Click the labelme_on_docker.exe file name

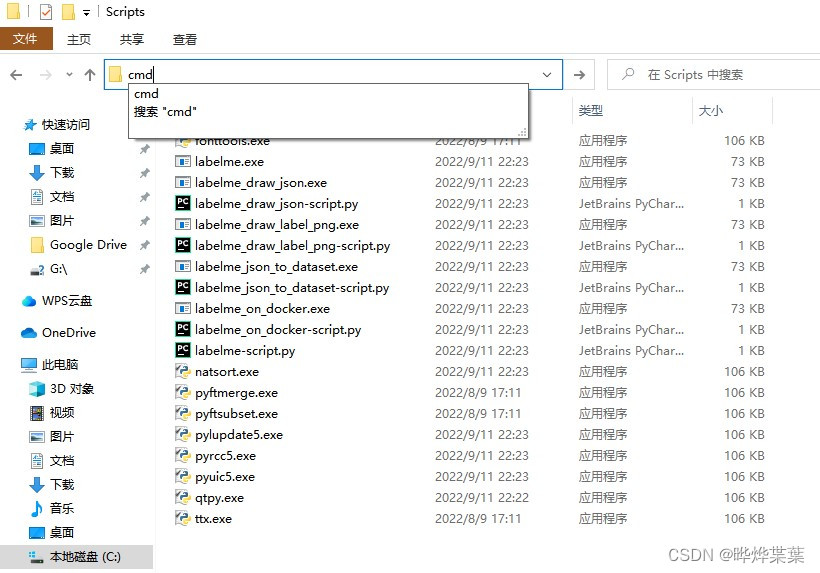tap(262, 309)
